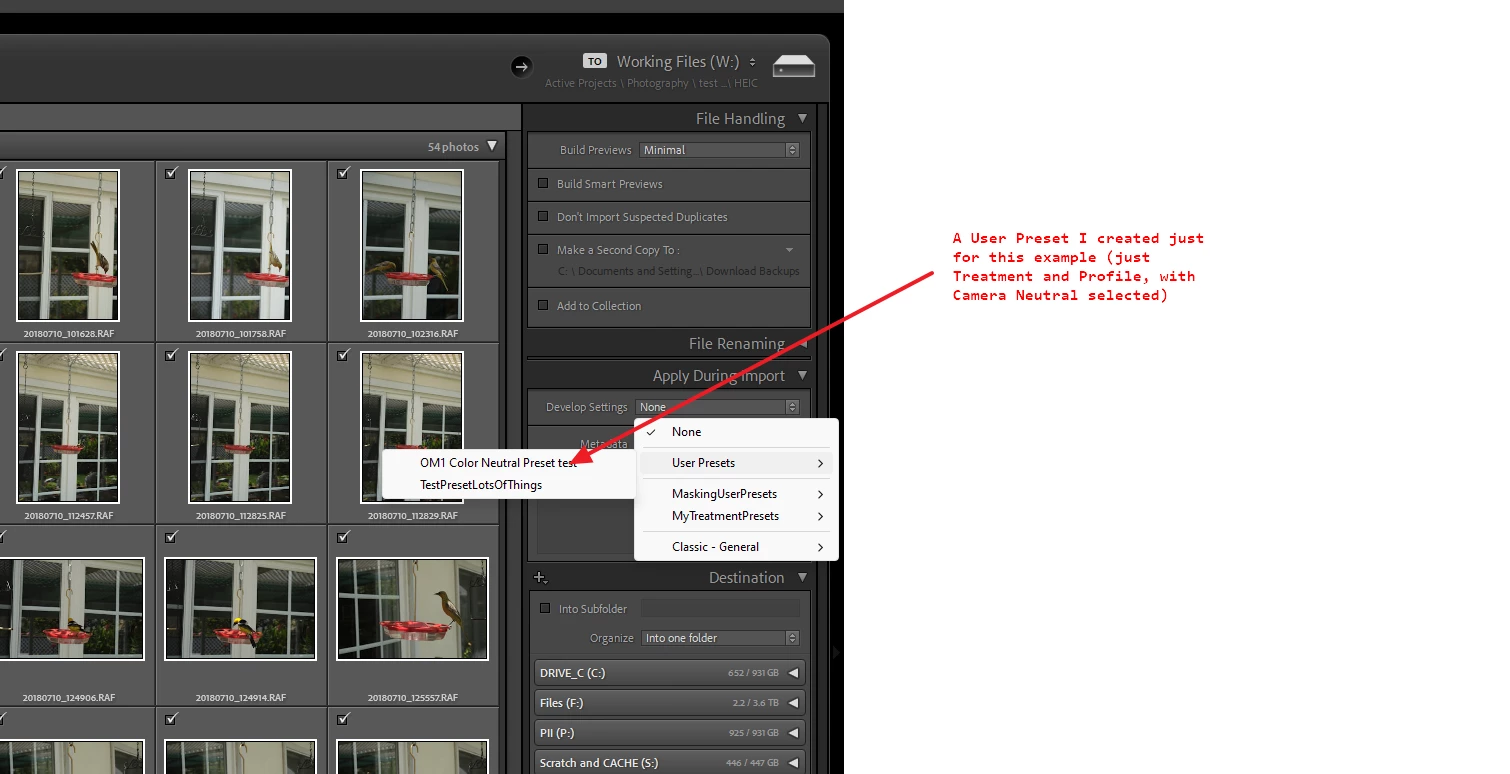Click the arrow icon before the TO destination
1510x774 pixels.
click(521, 66)
